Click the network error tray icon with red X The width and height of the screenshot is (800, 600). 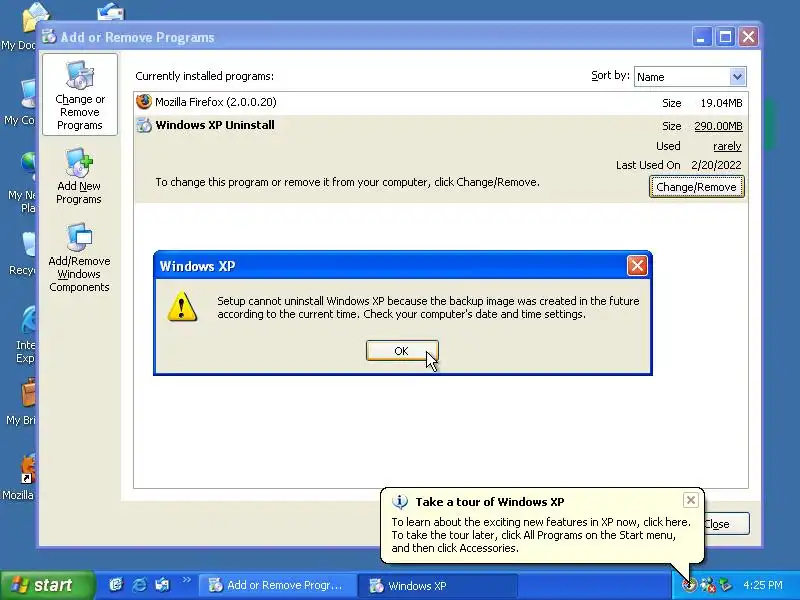pos(707,585)
